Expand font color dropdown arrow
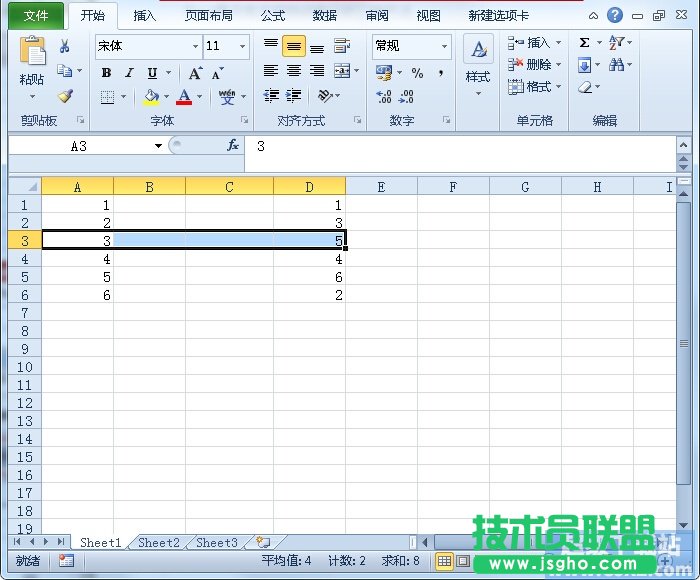Image resolution: width=700 pixels, height=580 pixels. click(x=200, y=97)
